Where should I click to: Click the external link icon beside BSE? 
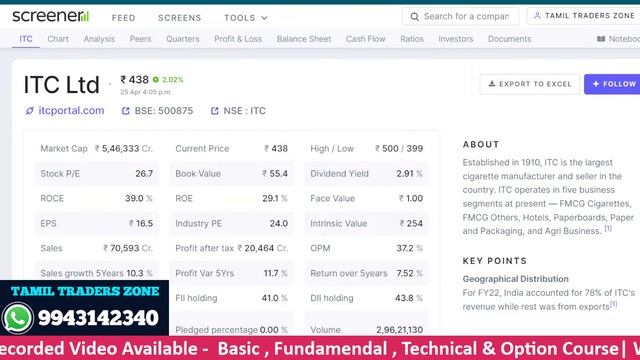point(126,111)
